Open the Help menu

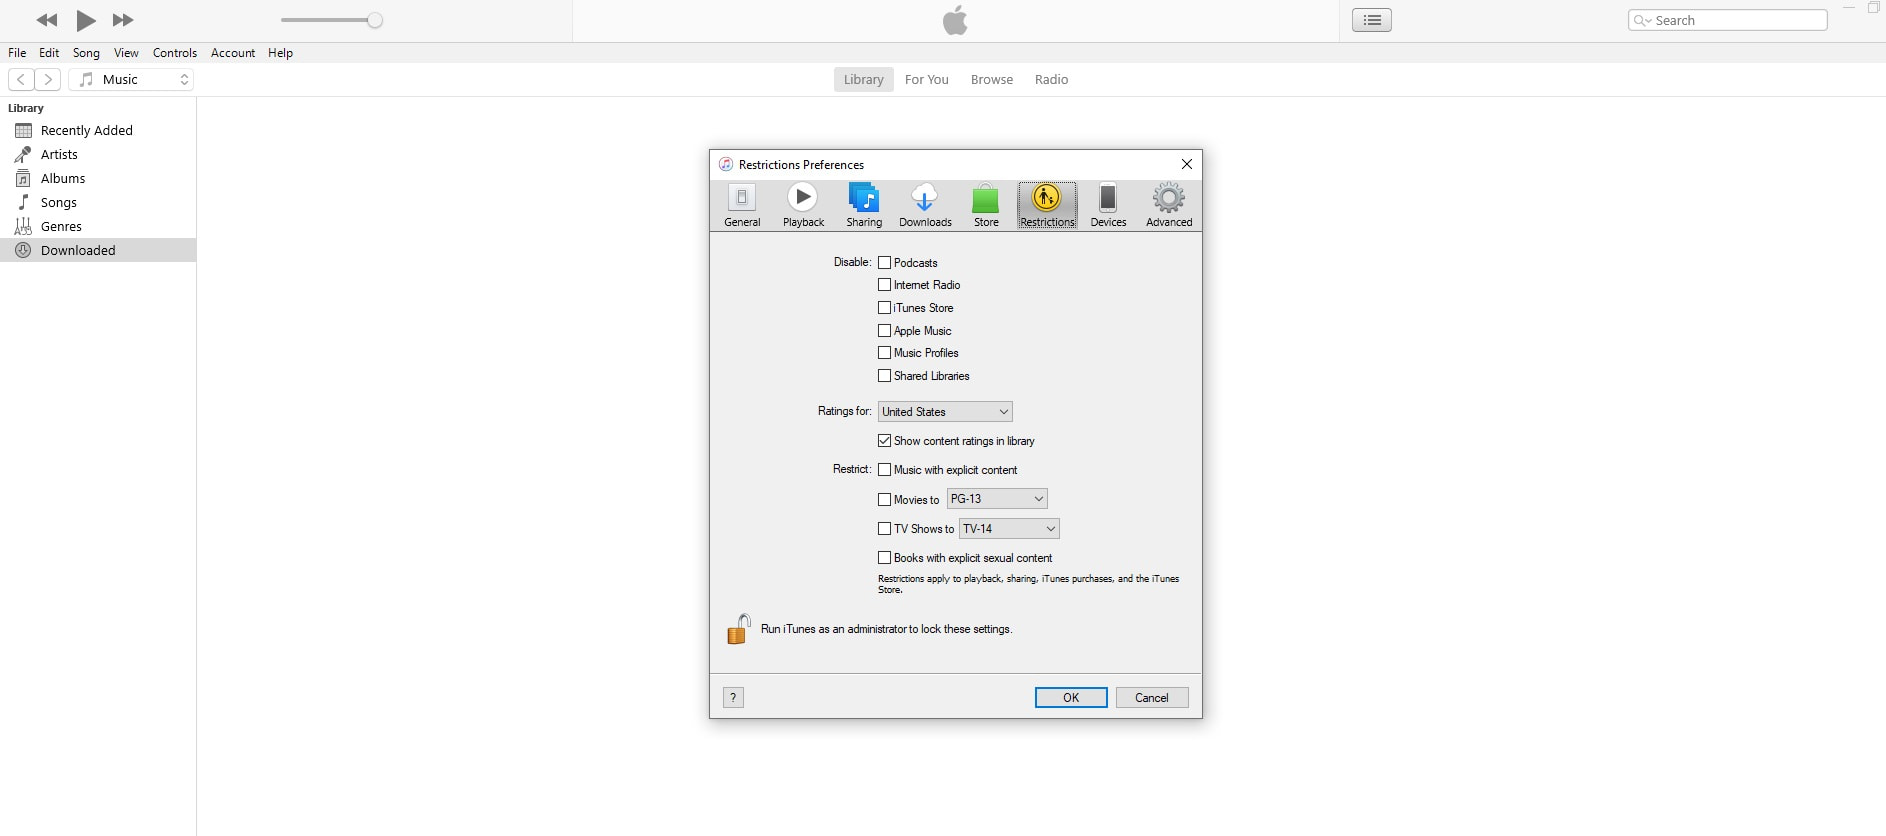[x=280, y=53]
